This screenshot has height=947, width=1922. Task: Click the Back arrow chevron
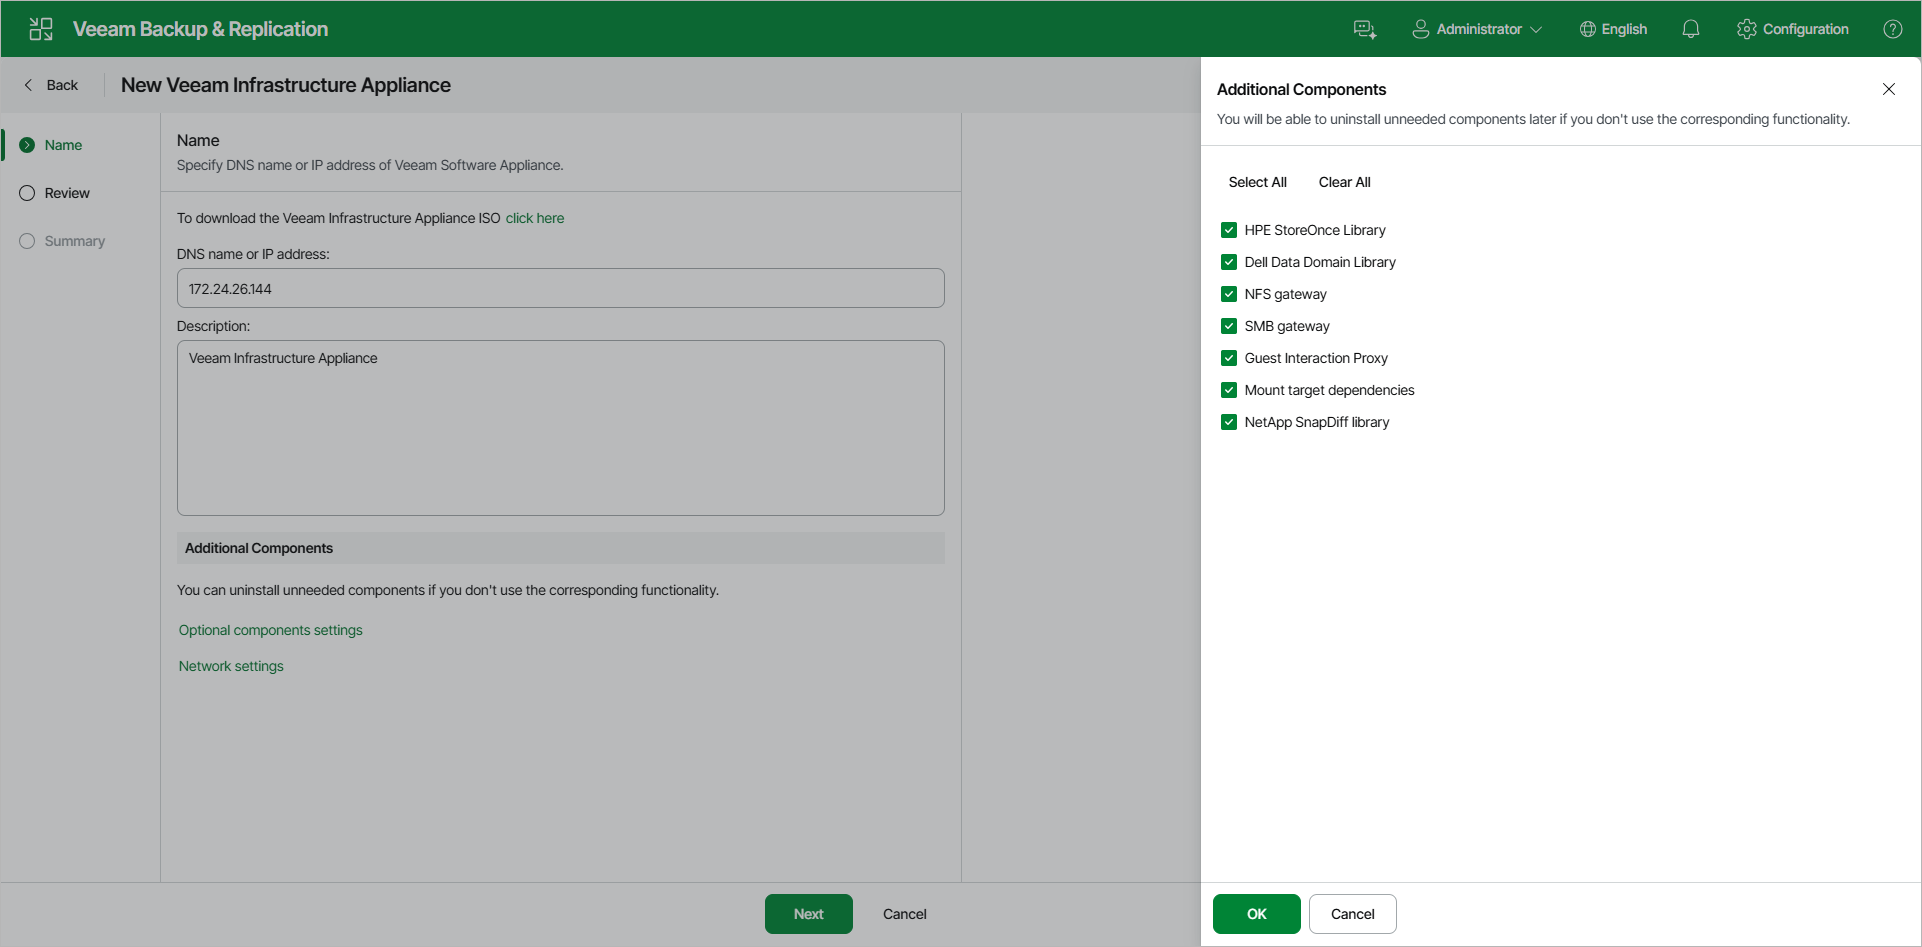(x=28, y=84)
